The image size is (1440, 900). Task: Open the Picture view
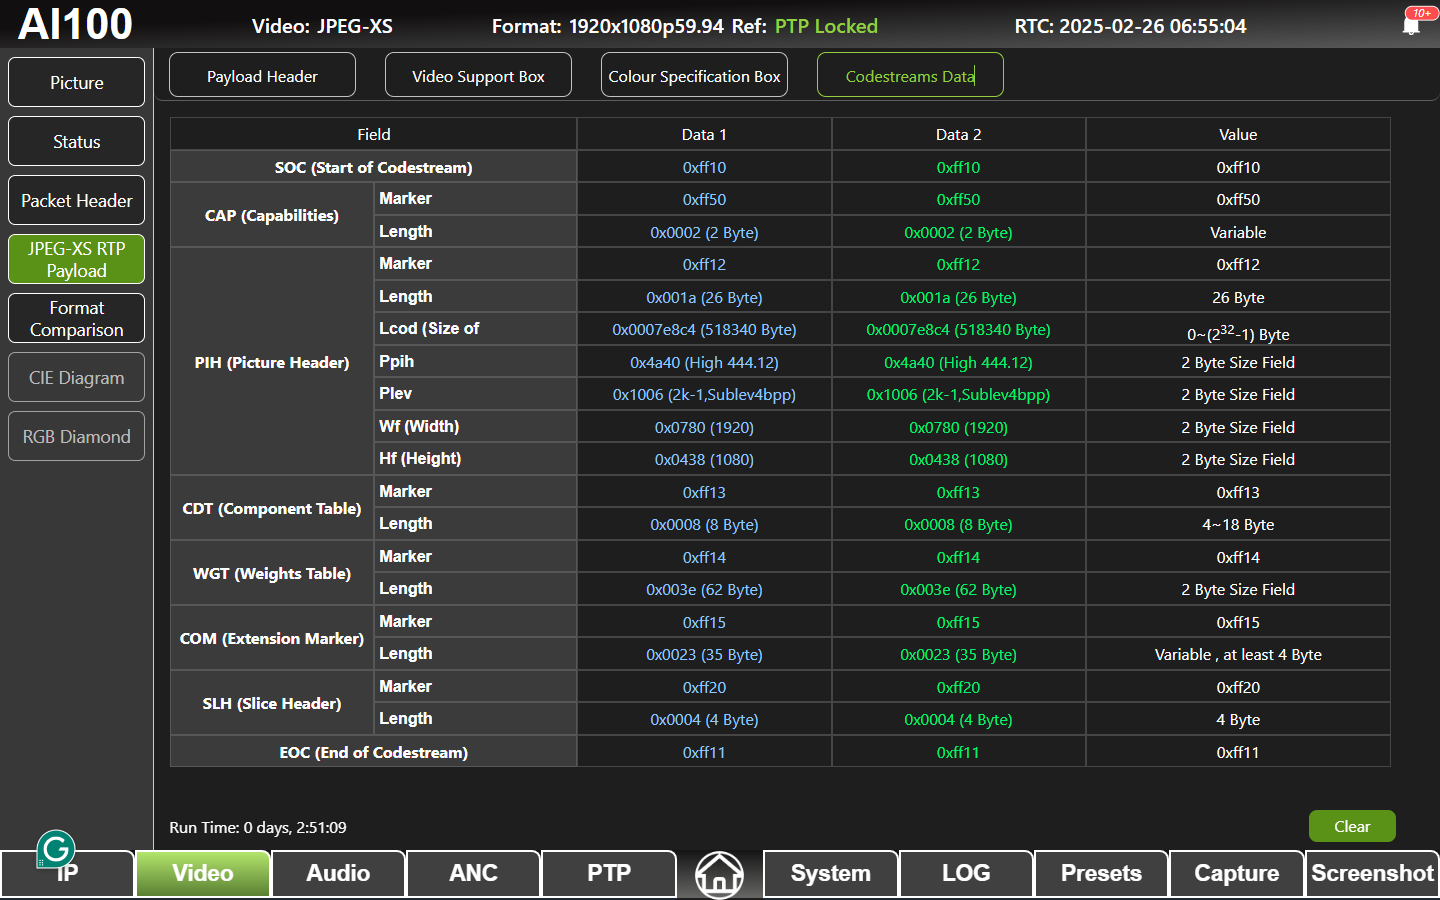pos(77,83)
